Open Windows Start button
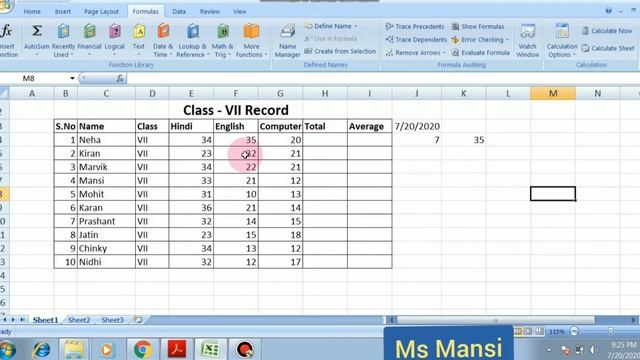Viewport: 640px width, 360px height. coord(7,350)
